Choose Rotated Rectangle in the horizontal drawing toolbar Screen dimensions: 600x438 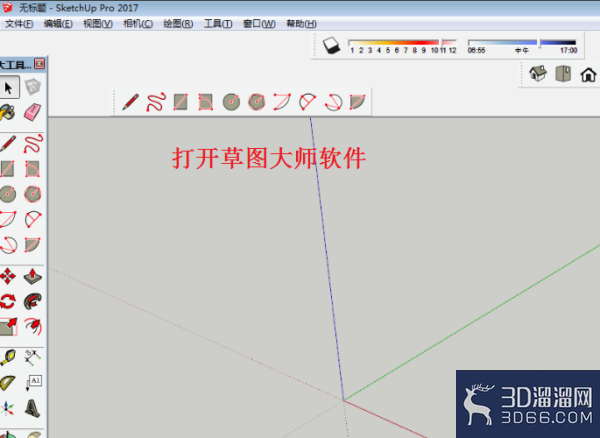click(205, 102)
